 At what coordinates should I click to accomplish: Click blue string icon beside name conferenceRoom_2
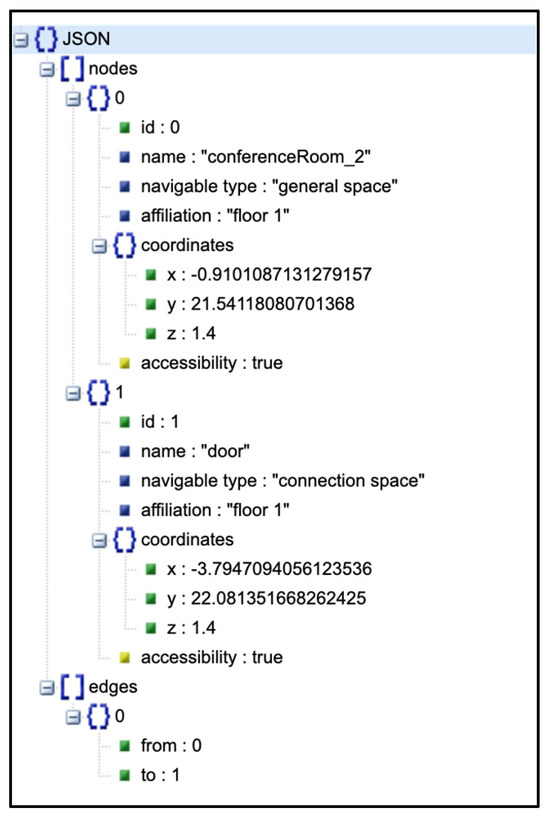125,157
